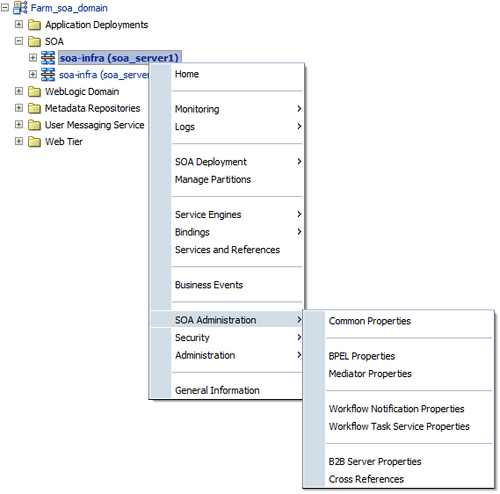
Task: Click the SOA folder icon
Action: coord(34,41)
